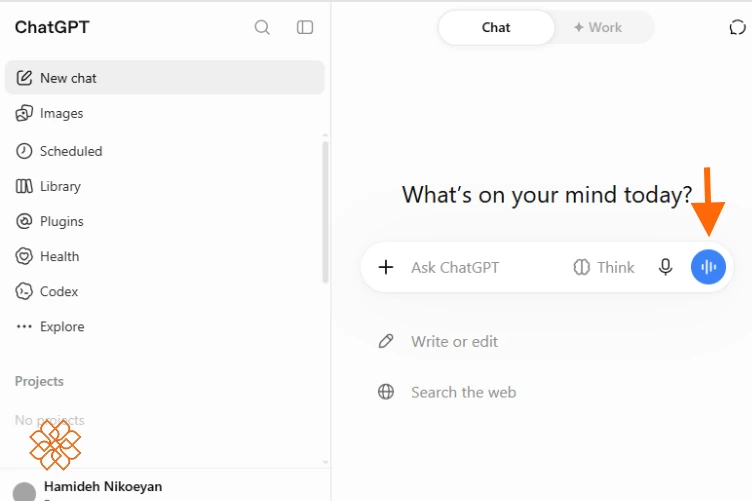Click the sidebar scroll down arrow

click(325, 462)
